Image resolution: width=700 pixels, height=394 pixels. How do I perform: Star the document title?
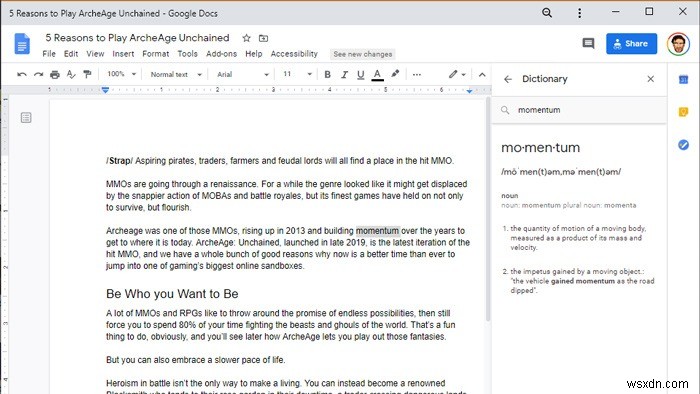(246, 38)
